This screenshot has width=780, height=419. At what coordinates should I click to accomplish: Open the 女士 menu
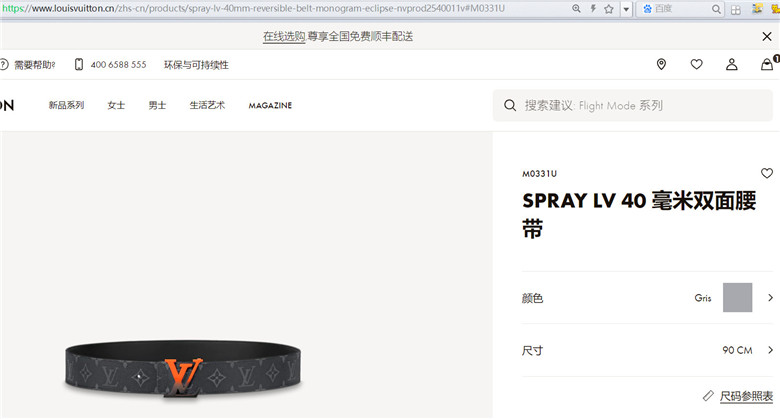click(x=116, y=105)
